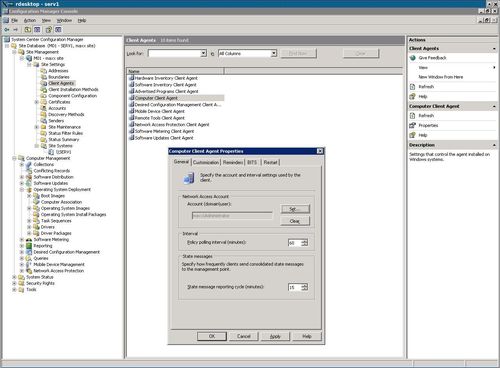Select Status Filter Rules in the tree

pyautogui.click(x=65, y=133)
